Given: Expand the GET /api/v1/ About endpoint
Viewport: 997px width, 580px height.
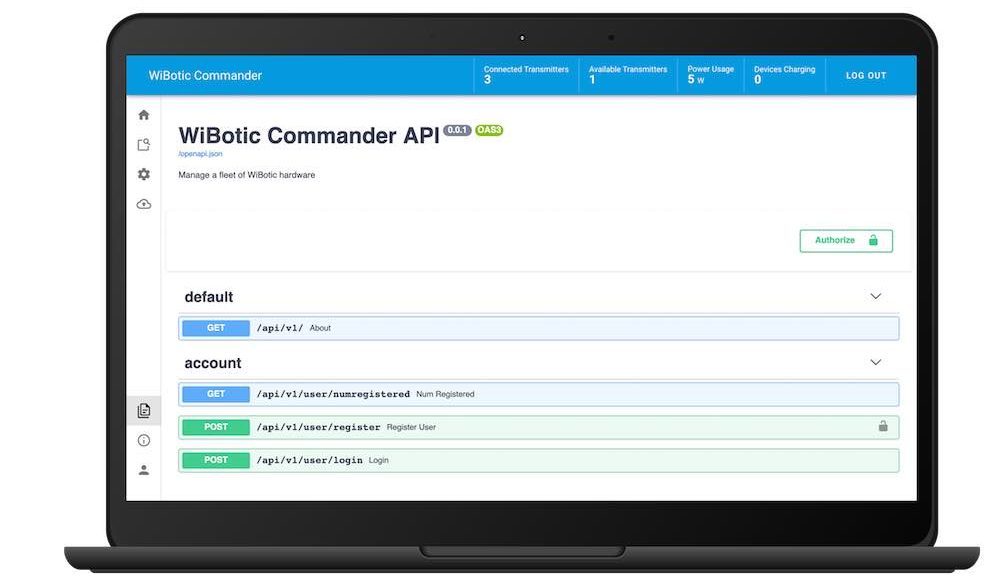Looking at the screenshot, I should pos(538,328).
